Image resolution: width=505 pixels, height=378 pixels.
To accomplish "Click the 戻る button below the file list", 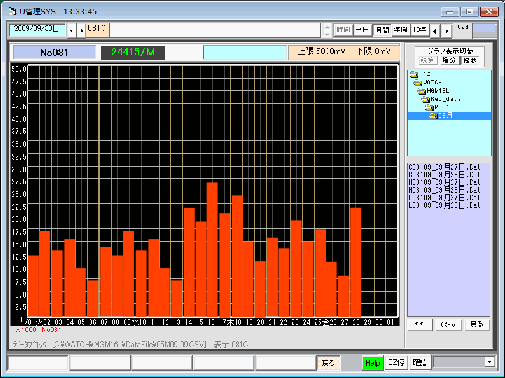I will pyautogui.click(x=477, y=324).
